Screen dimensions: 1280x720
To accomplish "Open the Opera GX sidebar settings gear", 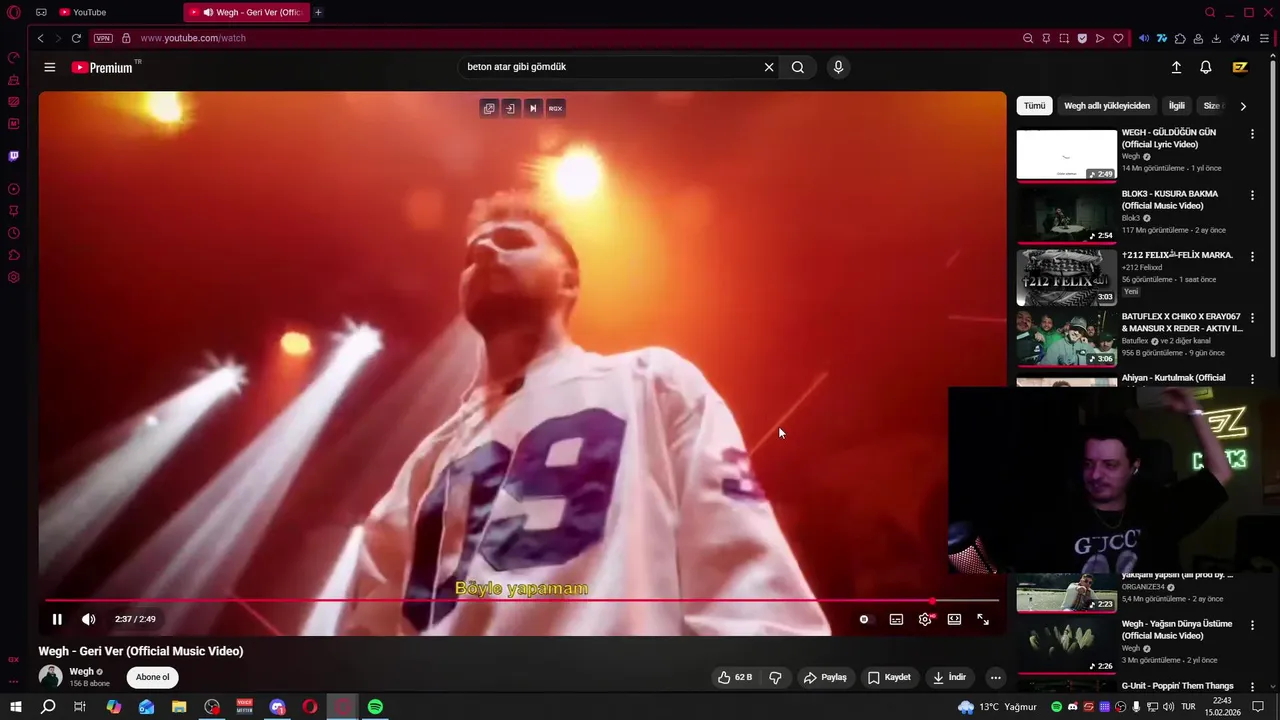I will tap(14, 277).
